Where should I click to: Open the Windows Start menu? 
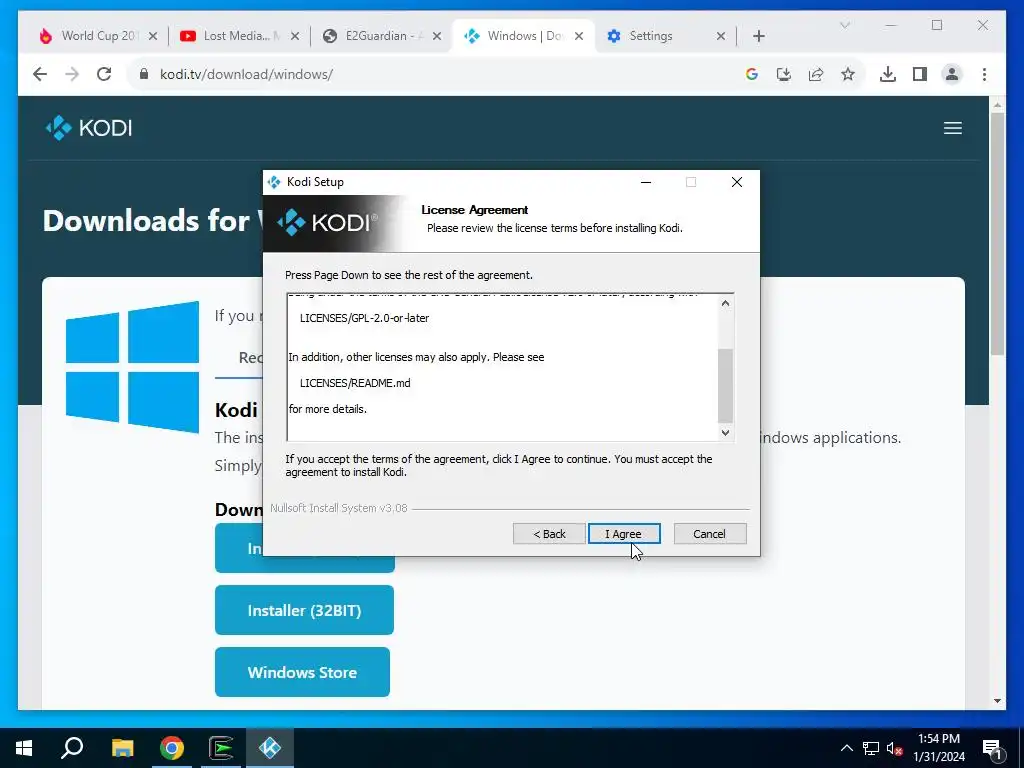(24, 748)
